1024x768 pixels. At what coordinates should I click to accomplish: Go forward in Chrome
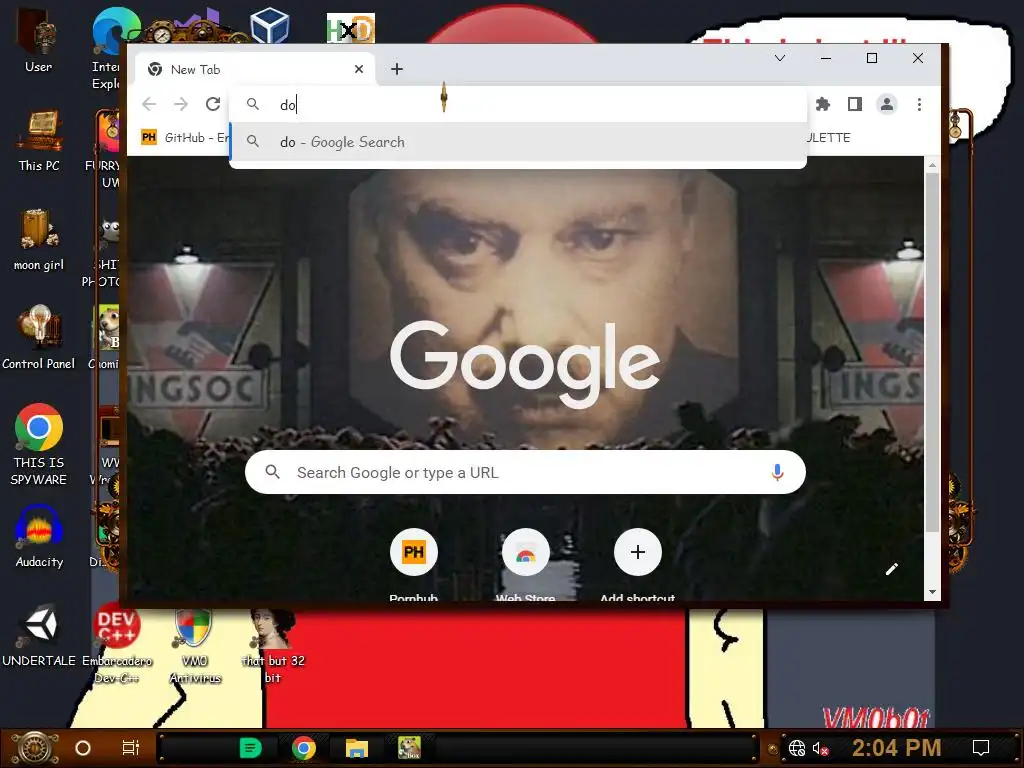pos(181,104)
